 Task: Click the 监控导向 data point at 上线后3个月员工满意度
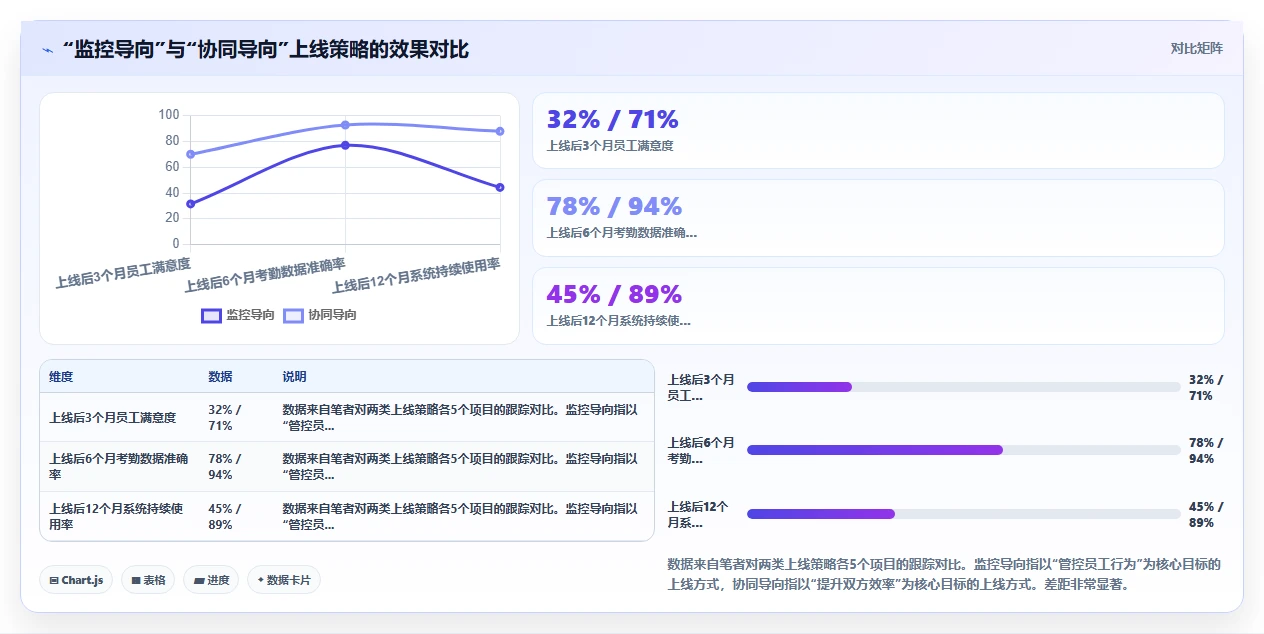[x=190, y=204]
